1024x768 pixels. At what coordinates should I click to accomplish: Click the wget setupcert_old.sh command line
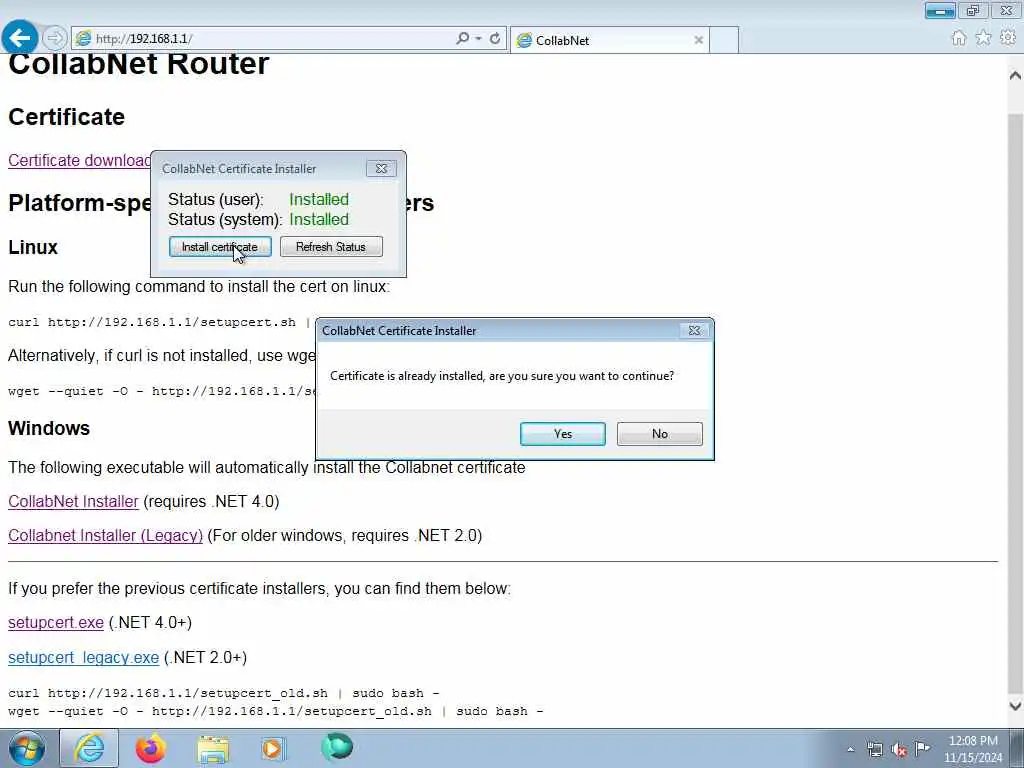coord(275,711)
